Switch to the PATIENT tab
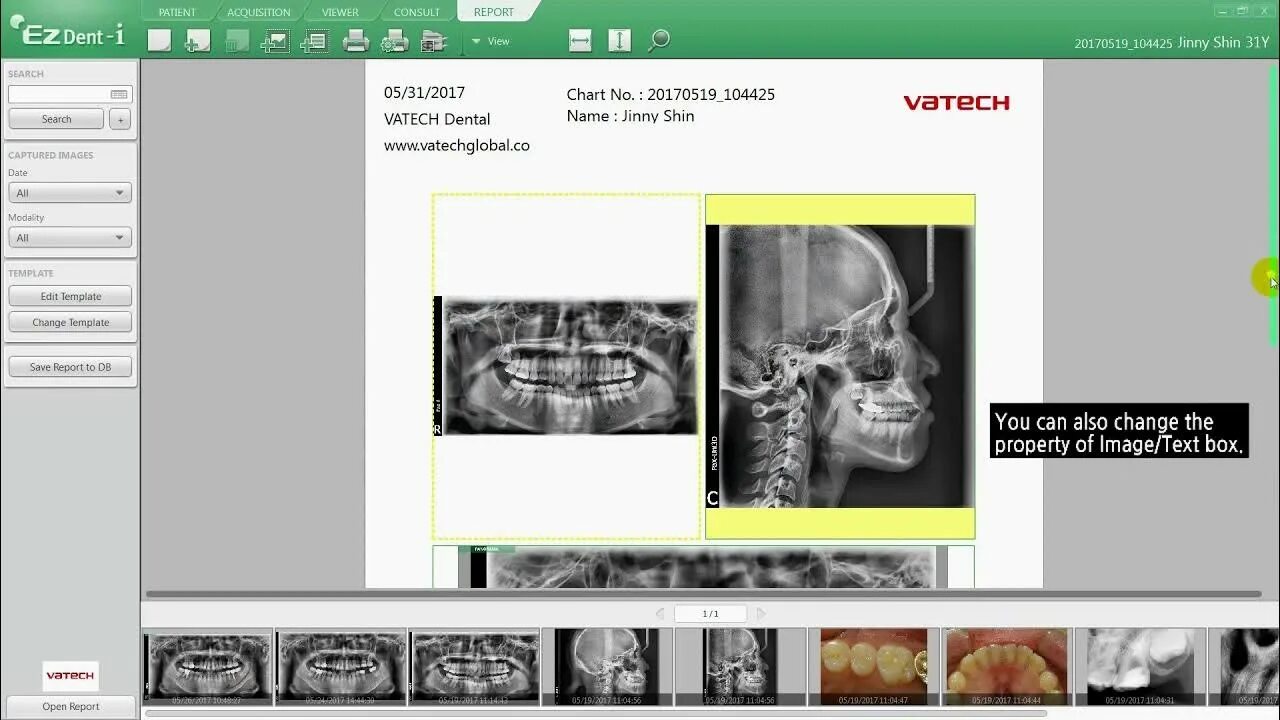This screenshot has height=720, width=1280. [177, 12]
